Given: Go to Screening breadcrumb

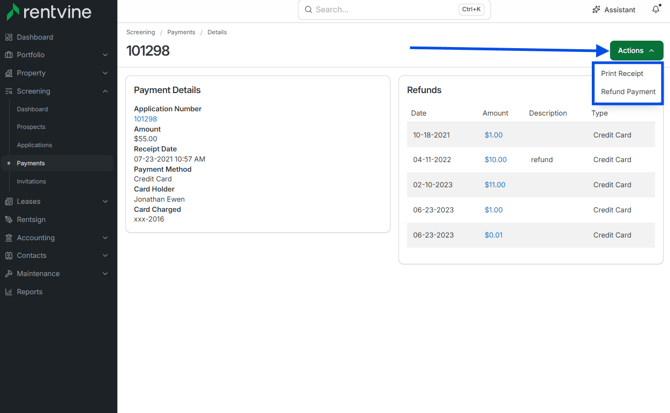Looking at the screenshot, I should (x=141, y=32).
